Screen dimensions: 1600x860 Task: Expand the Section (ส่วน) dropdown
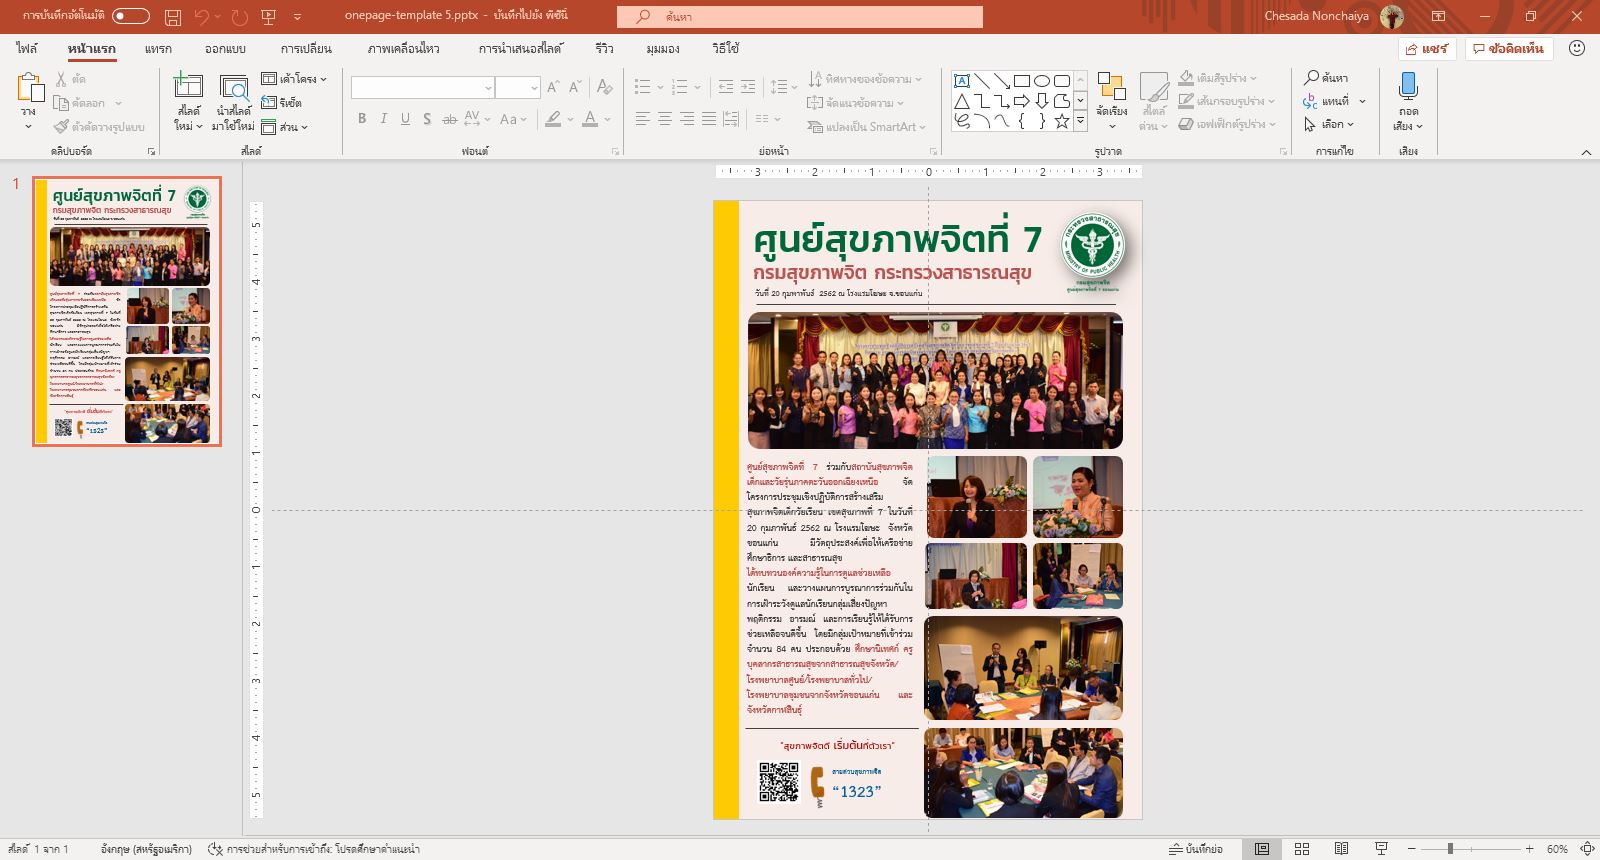285,127
